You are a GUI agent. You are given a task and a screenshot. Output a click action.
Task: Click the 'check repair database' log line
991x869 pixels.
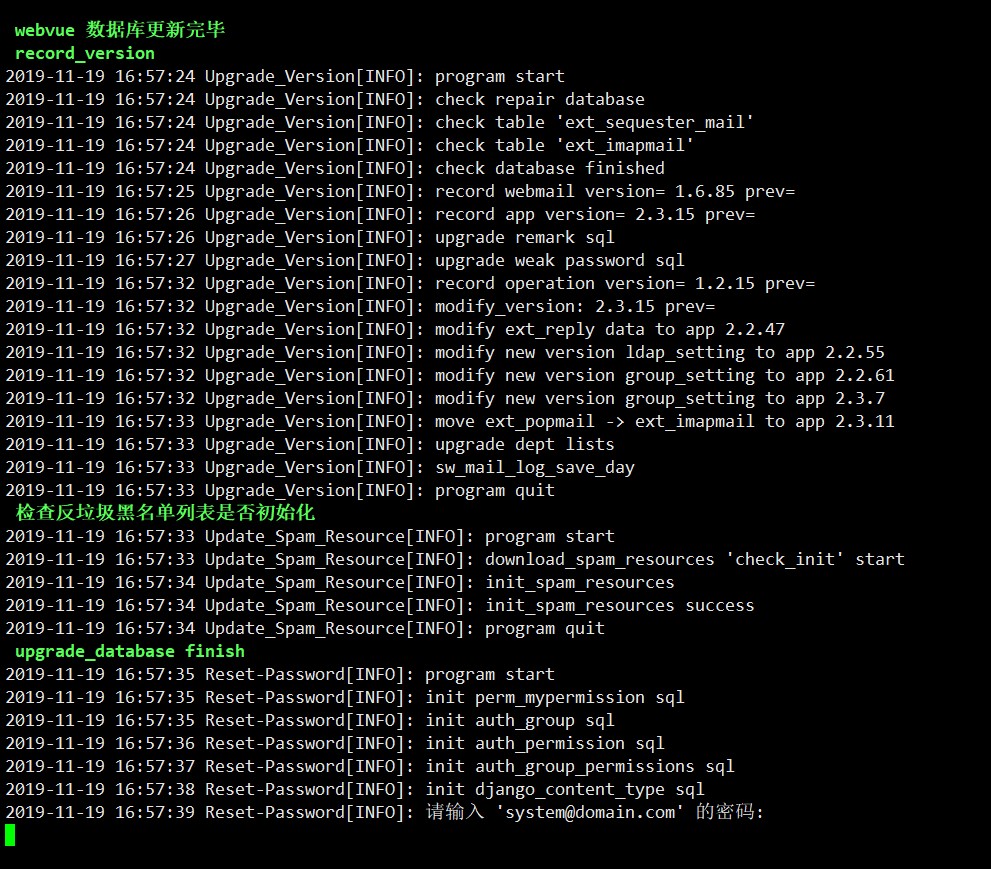click(539, 99)
